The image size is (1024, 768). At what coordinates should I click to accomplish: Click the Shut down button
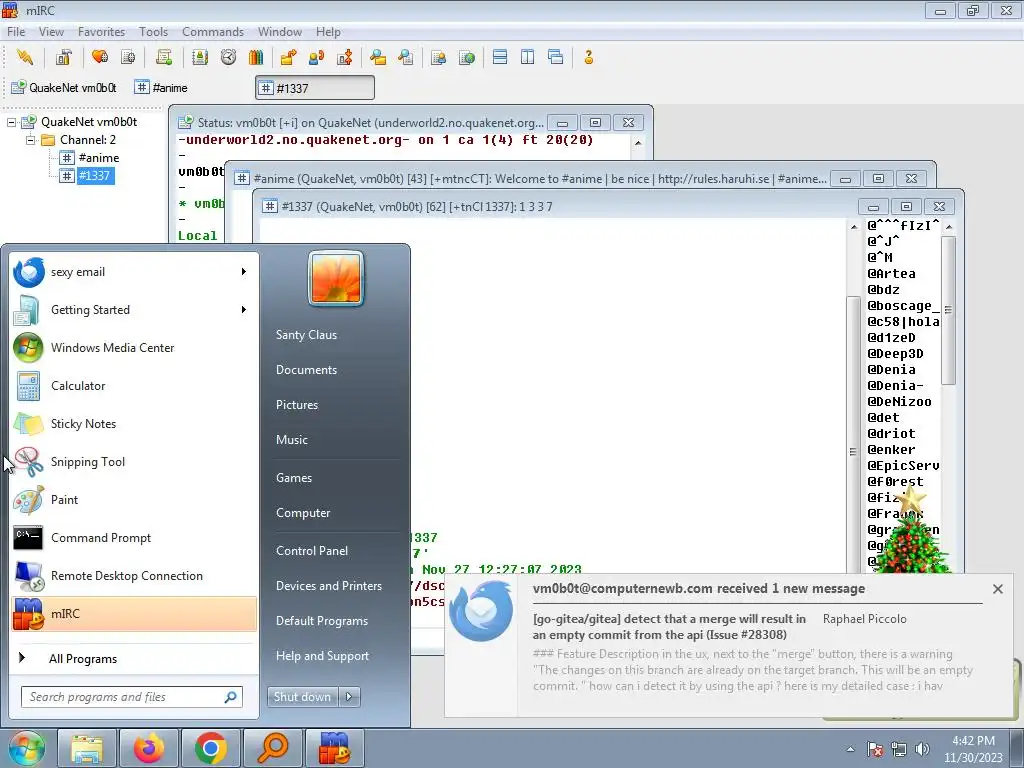pyautogui.click(x=303, y=697)
